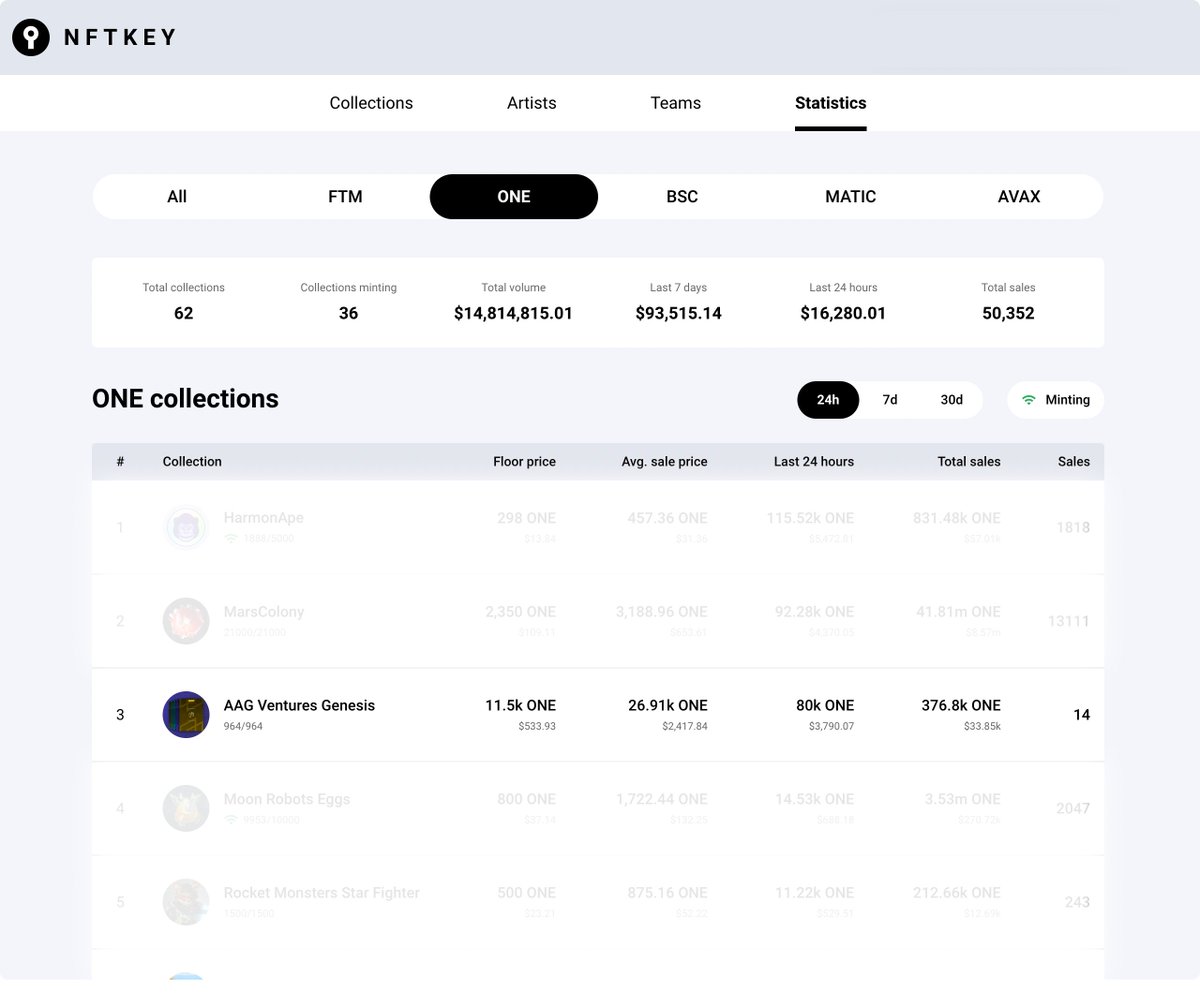
Task: Click the green wifi icon on Minting filter
Action: pos(1028,399)
